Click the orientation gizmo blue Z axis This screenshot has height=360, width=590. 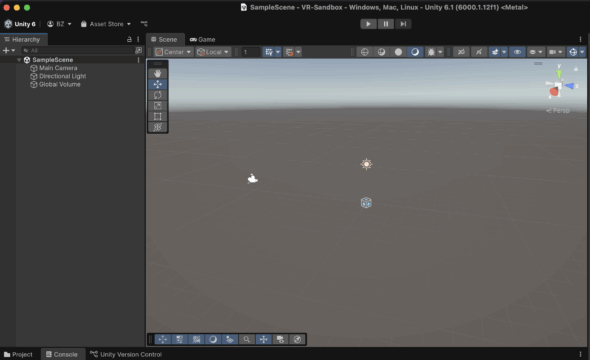[570, 86]
